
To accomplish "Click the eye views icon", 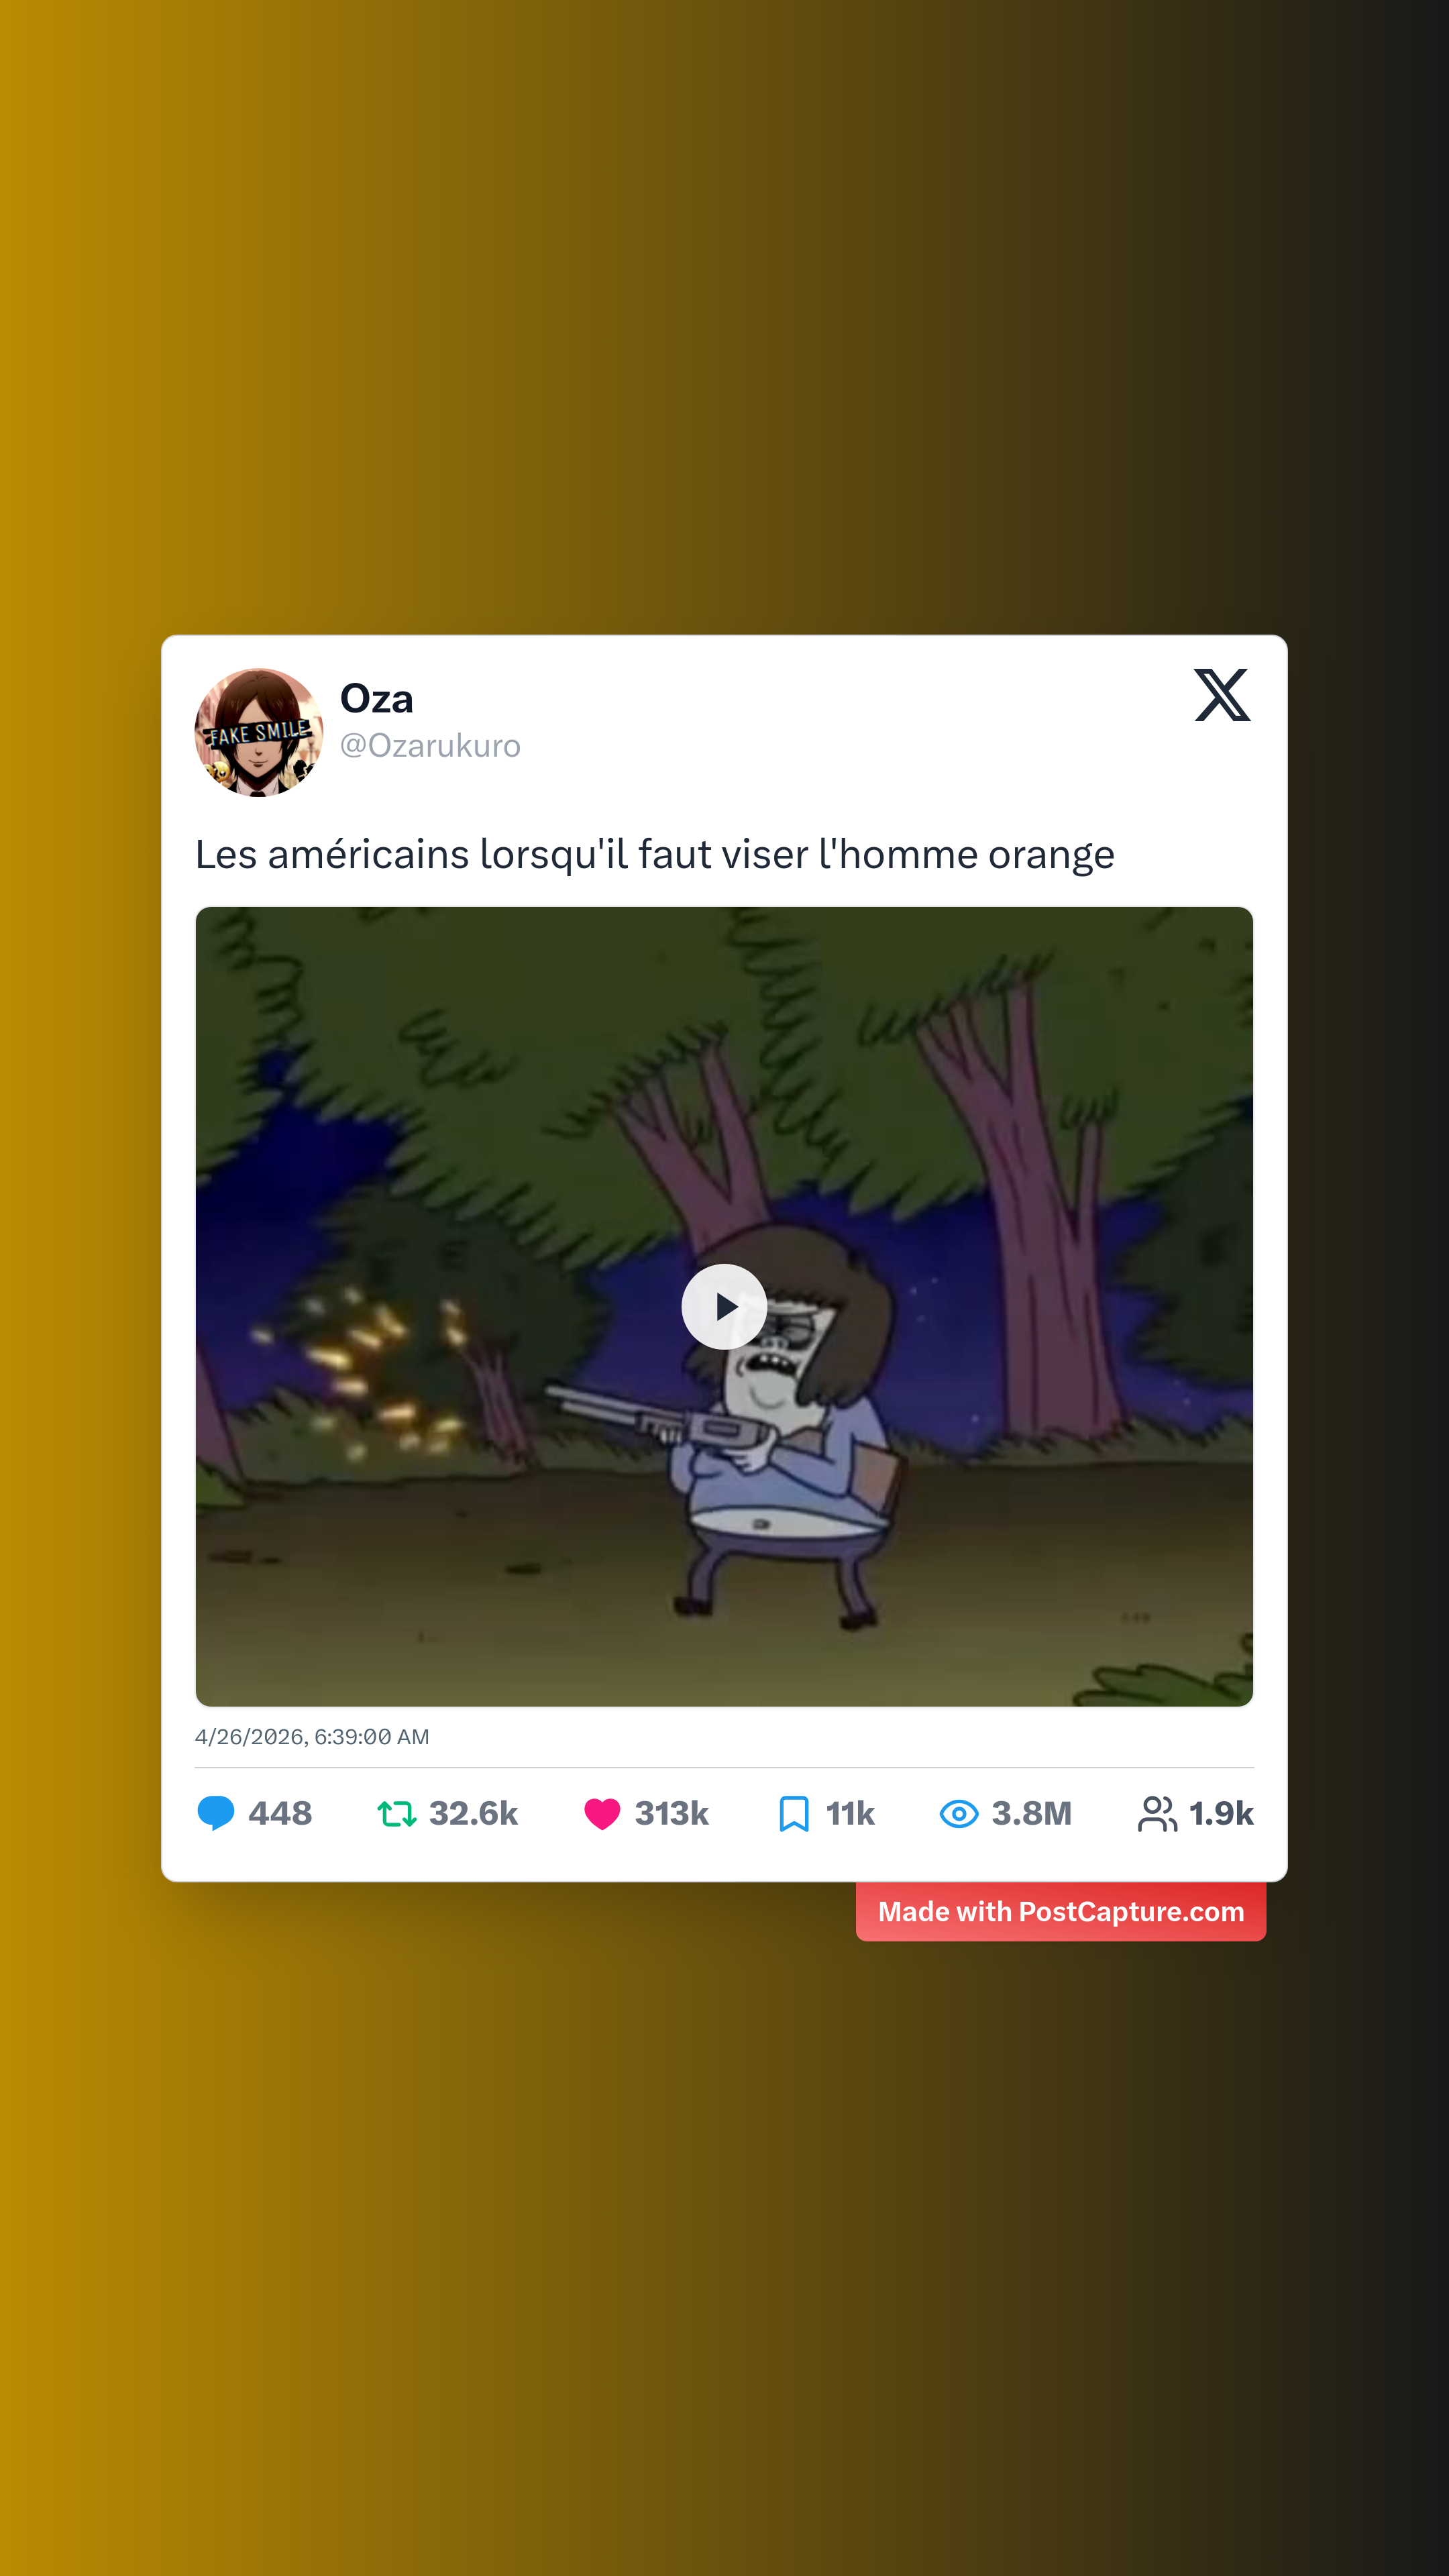I will click(959, 1813).
